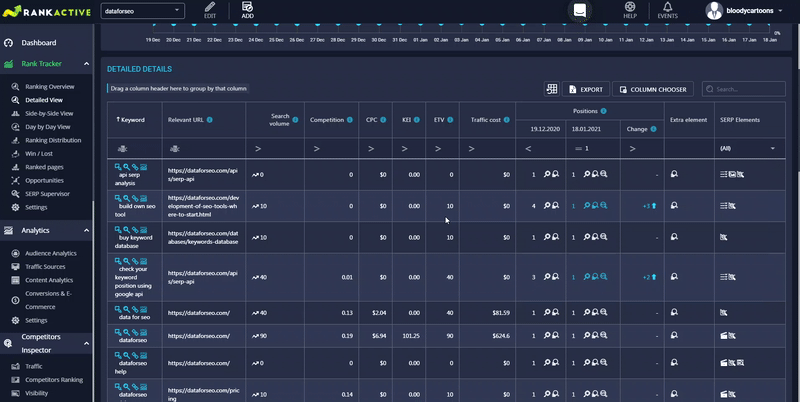
Task: Open Audience Analytics page
Action: click(51, 253)
